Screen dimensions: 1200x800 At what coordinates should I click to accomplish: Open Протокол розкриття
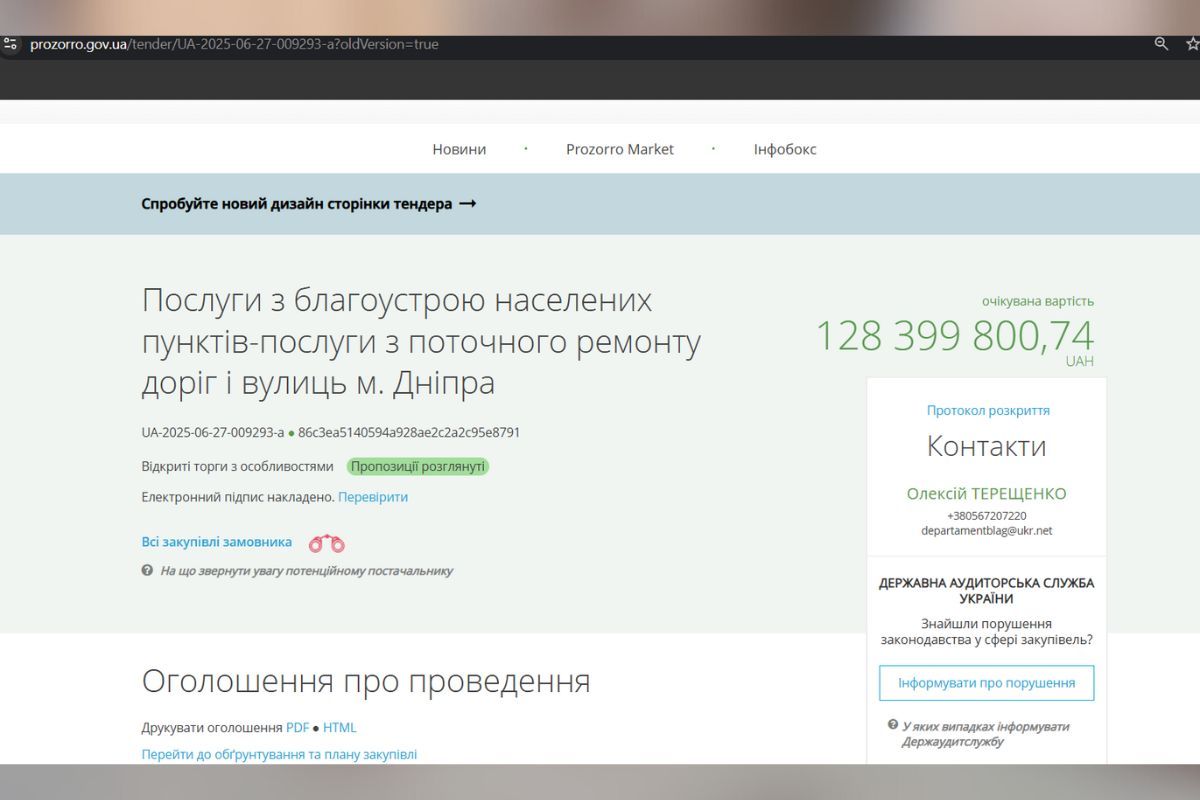tap(986, 410)
